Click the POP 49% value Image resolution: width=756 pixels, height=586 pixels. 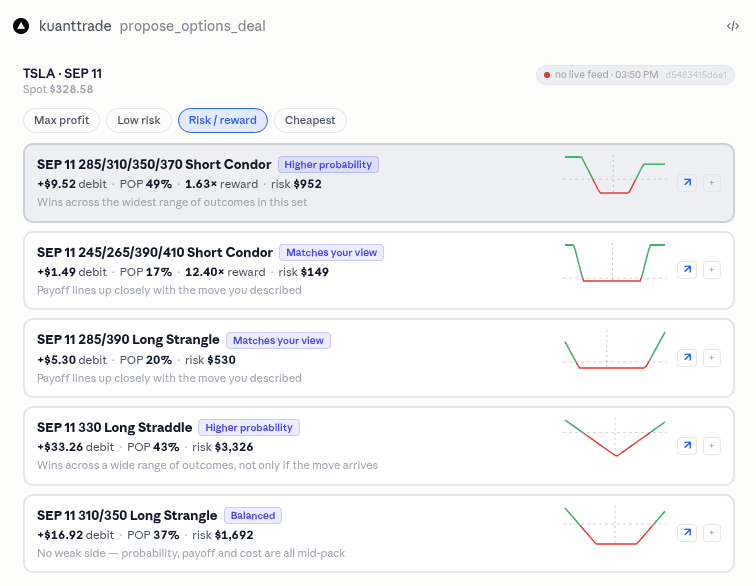(146, 184)
